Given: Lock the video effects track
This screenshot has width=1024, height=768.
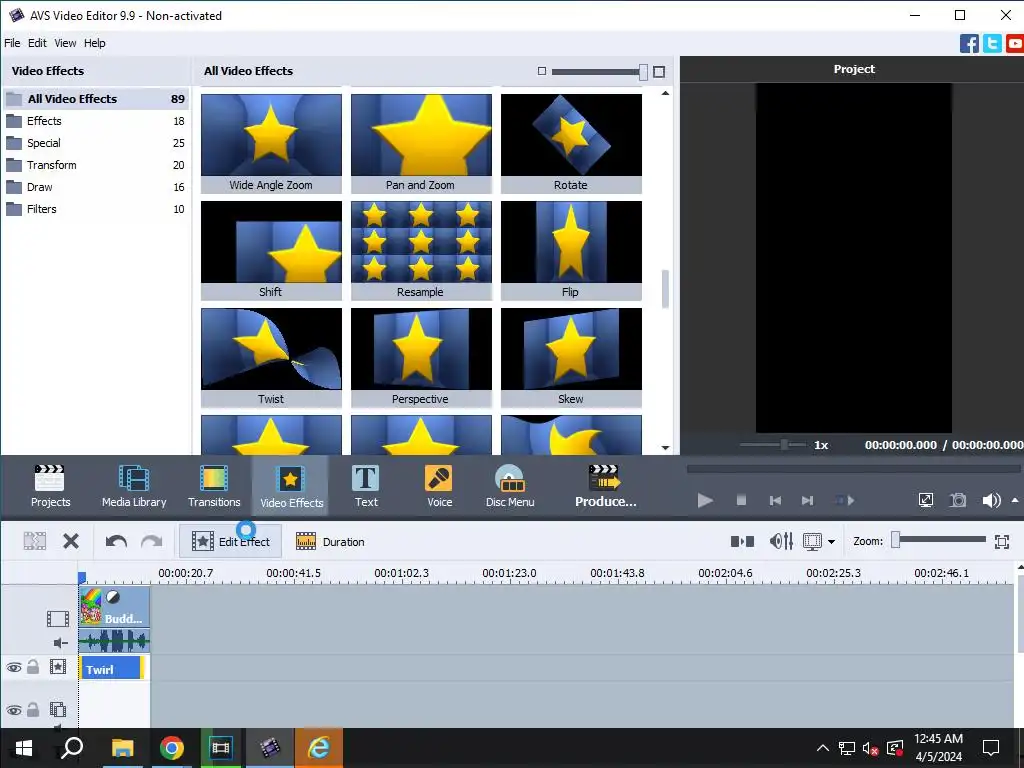Looking at the screenshot, I should point(33,667).
